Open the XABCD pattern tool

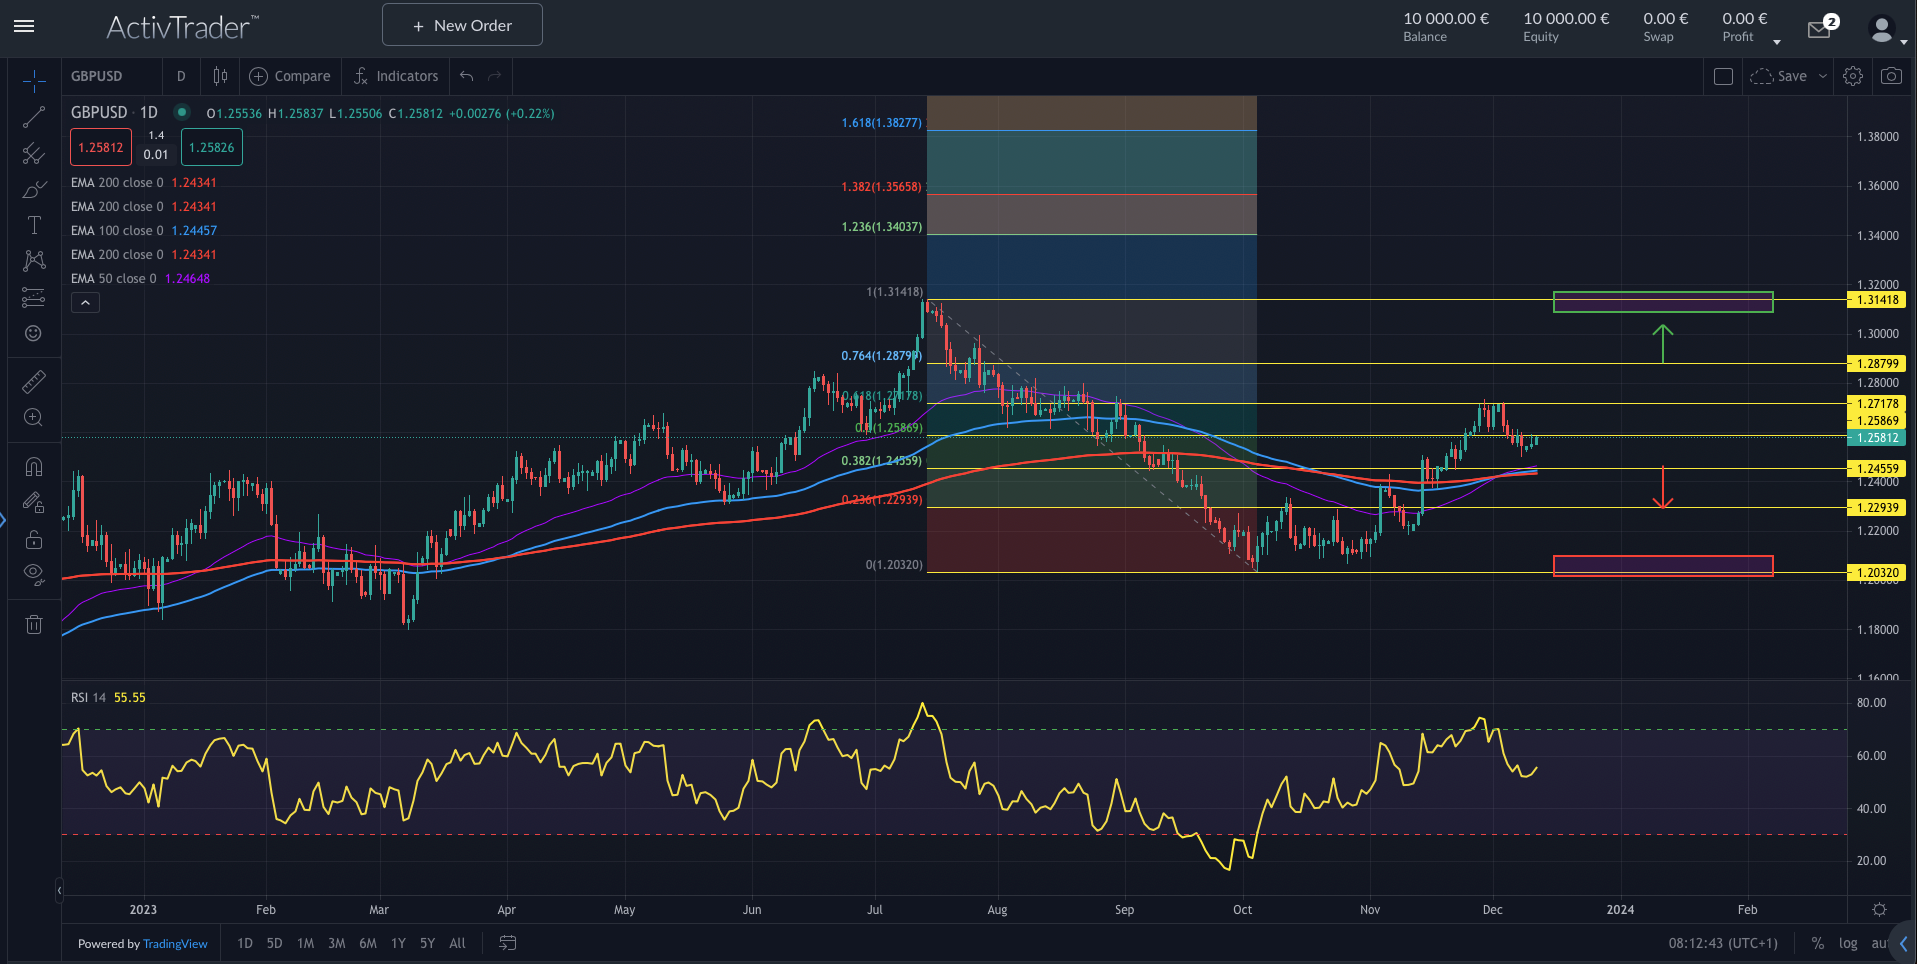33,260
